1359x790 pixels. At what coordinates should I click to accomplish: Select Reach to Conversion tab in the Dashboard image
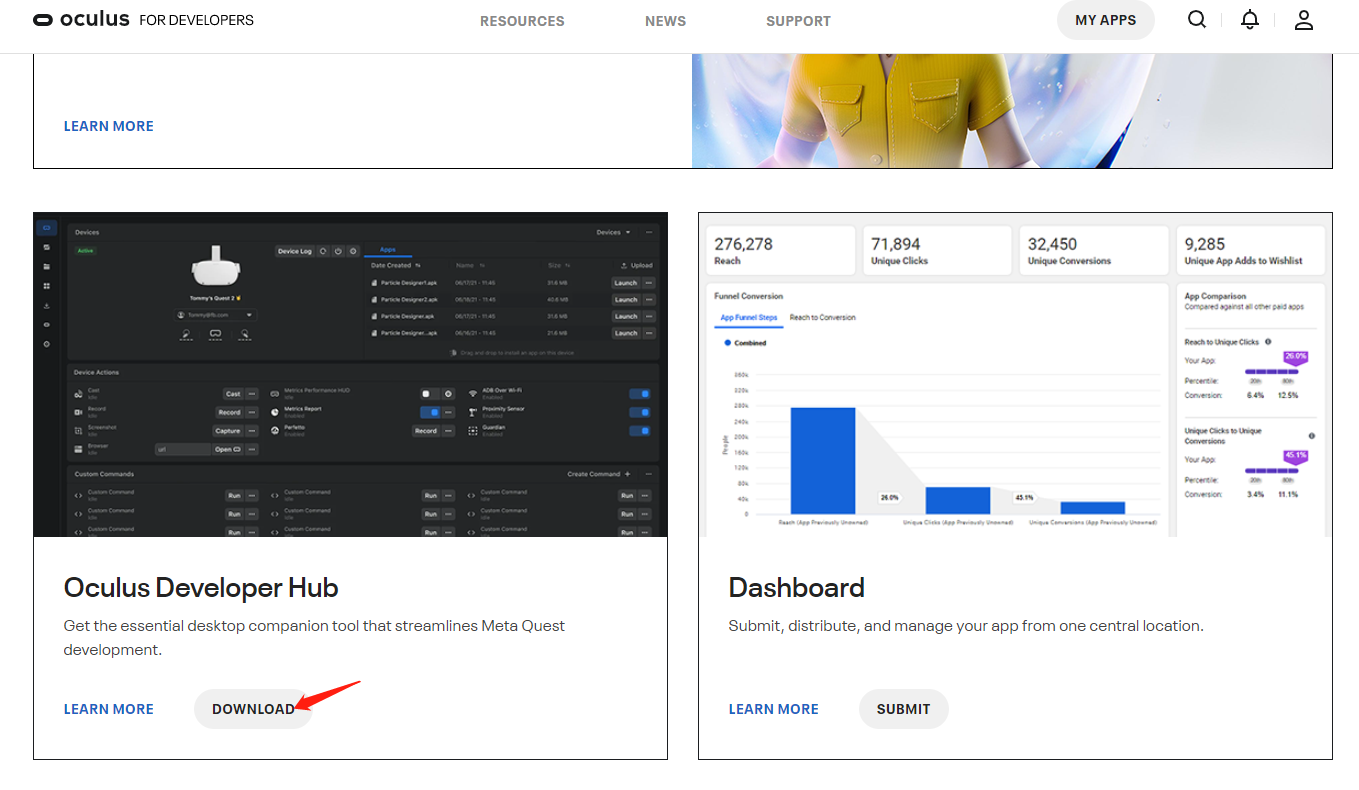(823, 318)
